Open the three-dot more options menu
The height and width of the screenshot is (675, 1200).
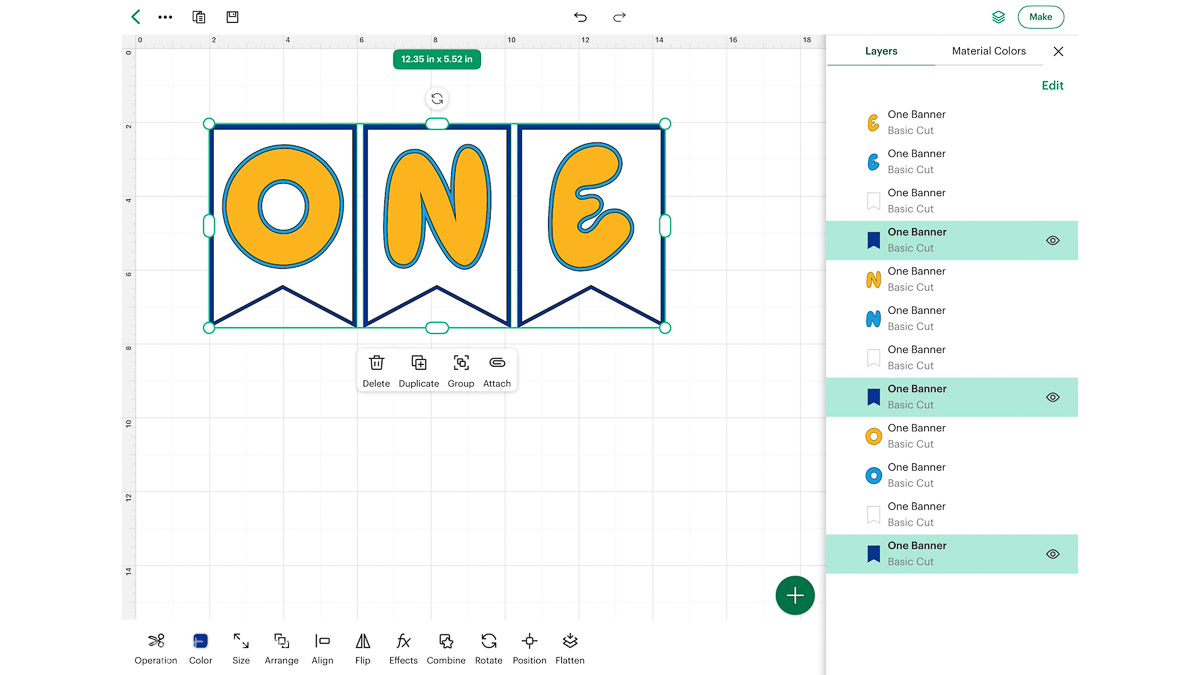[165, 17]
